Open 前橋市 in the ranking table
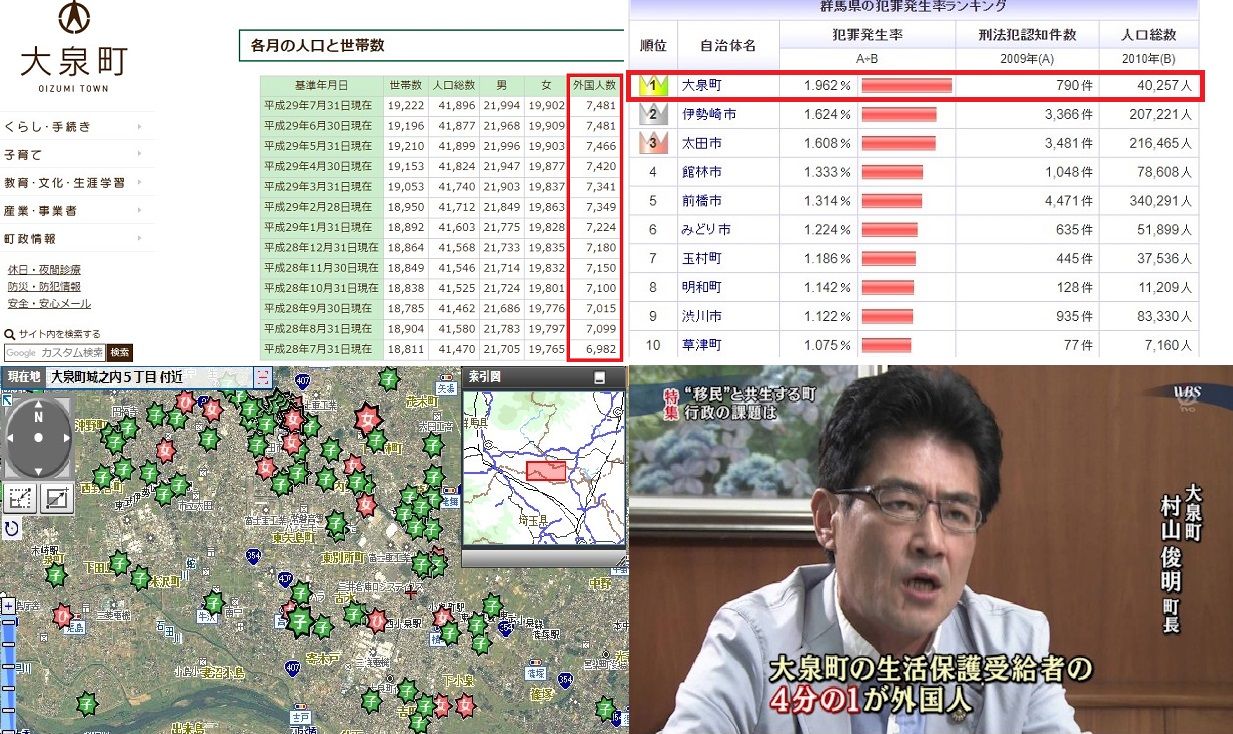Image resolution: width=1233 pixels, height=734 pixels. (701, 201)
